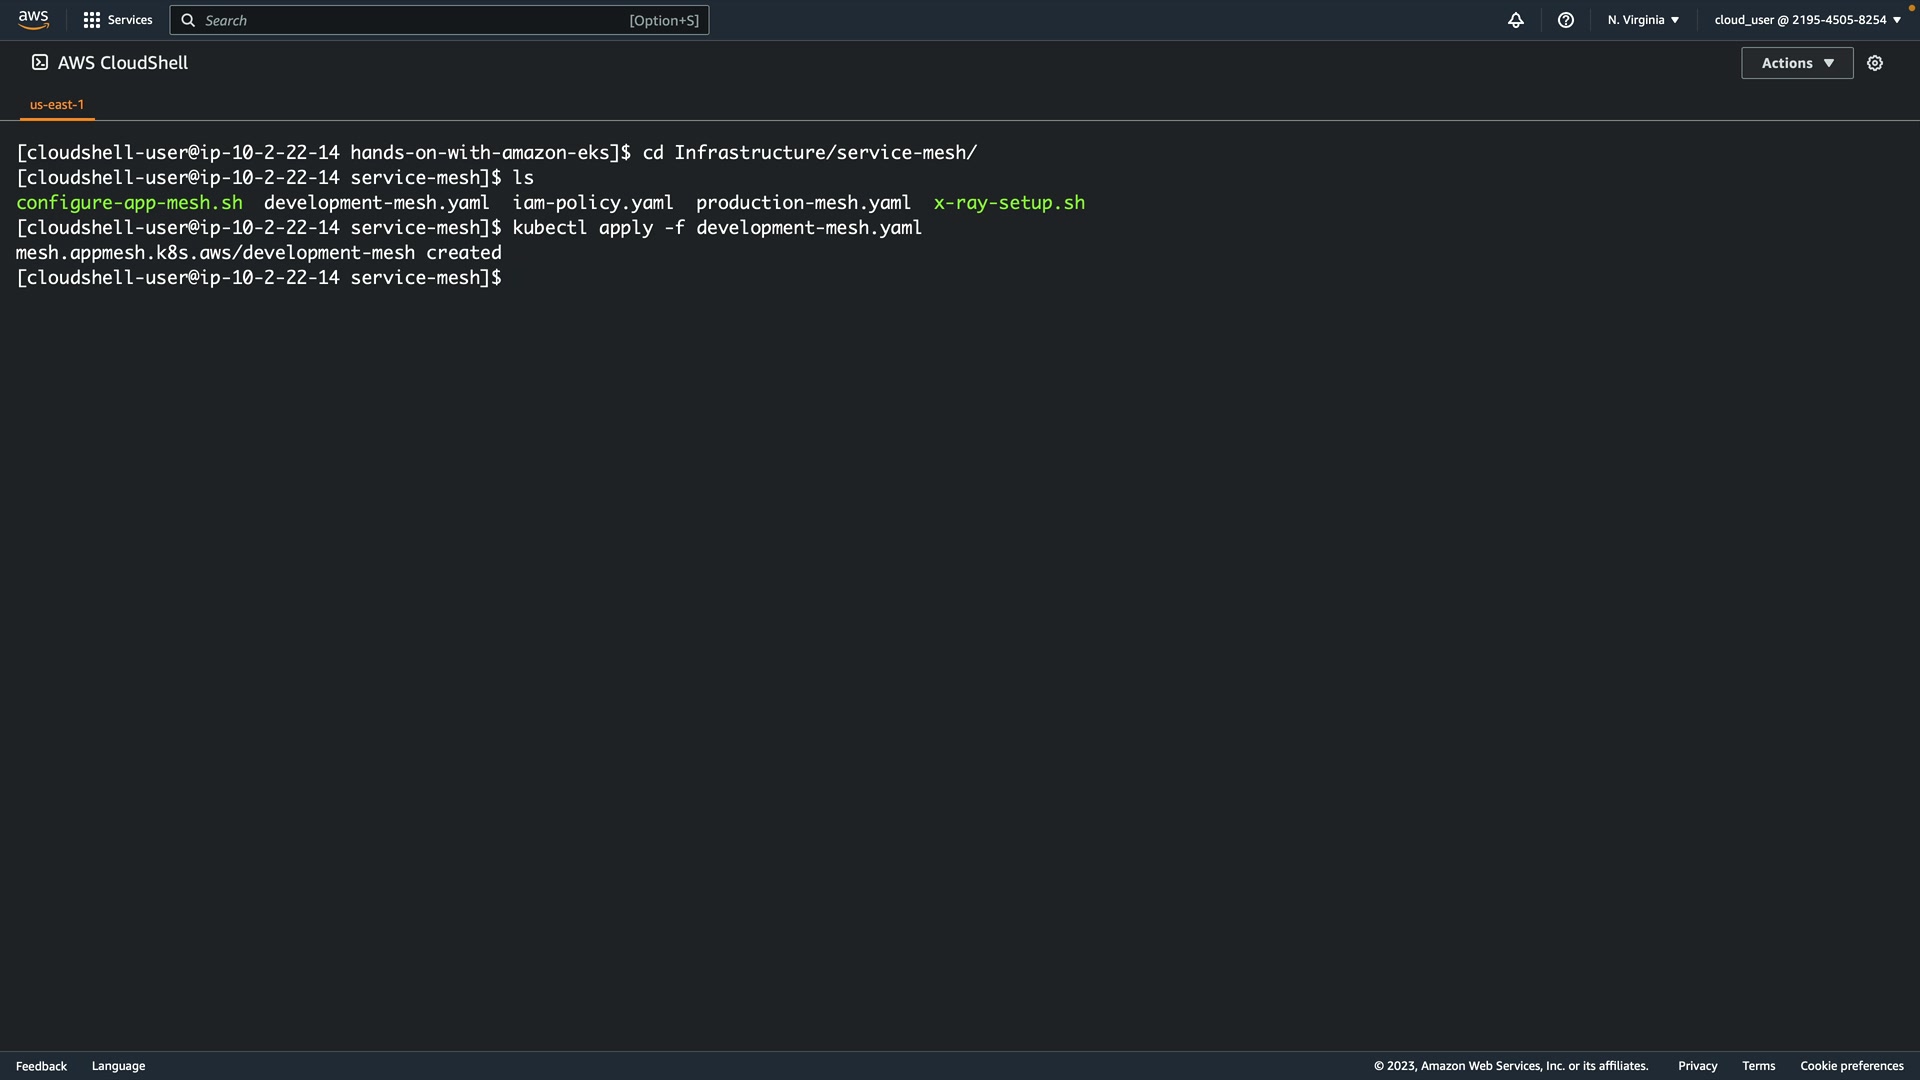1920x1080 pixels.
Task: Click the AWS CloudShell title text
Action: pyautogui.click(x=123, y=63)
